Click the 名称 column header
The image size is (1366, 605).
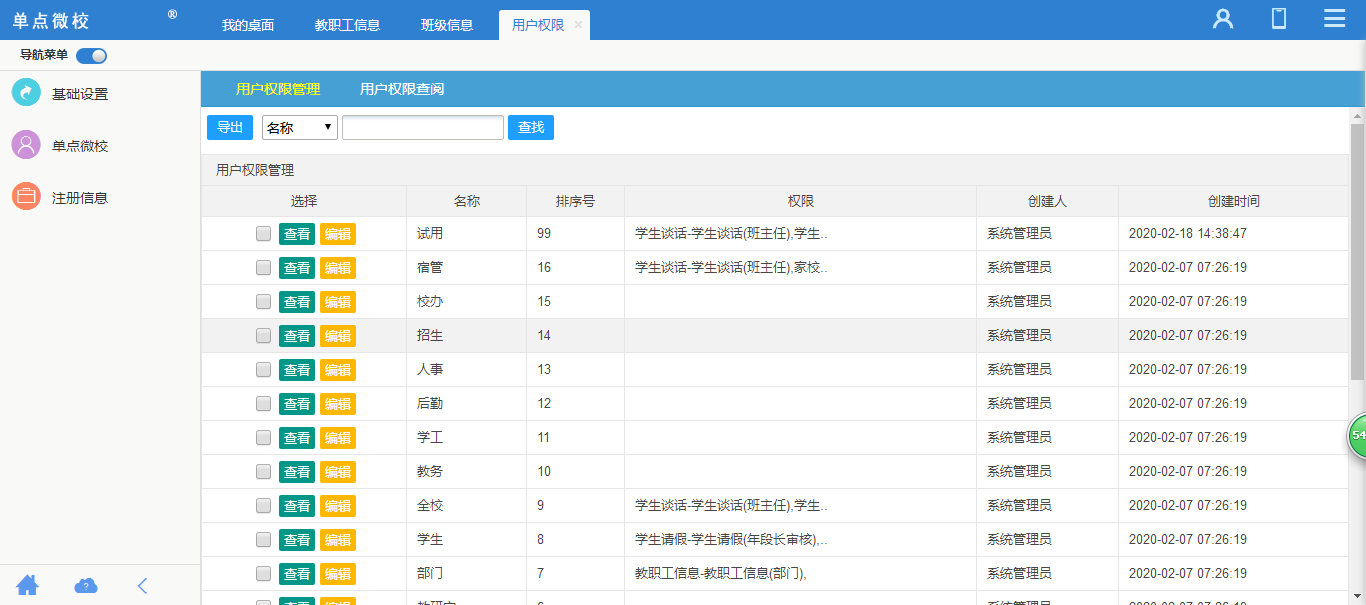coord(466,201)
